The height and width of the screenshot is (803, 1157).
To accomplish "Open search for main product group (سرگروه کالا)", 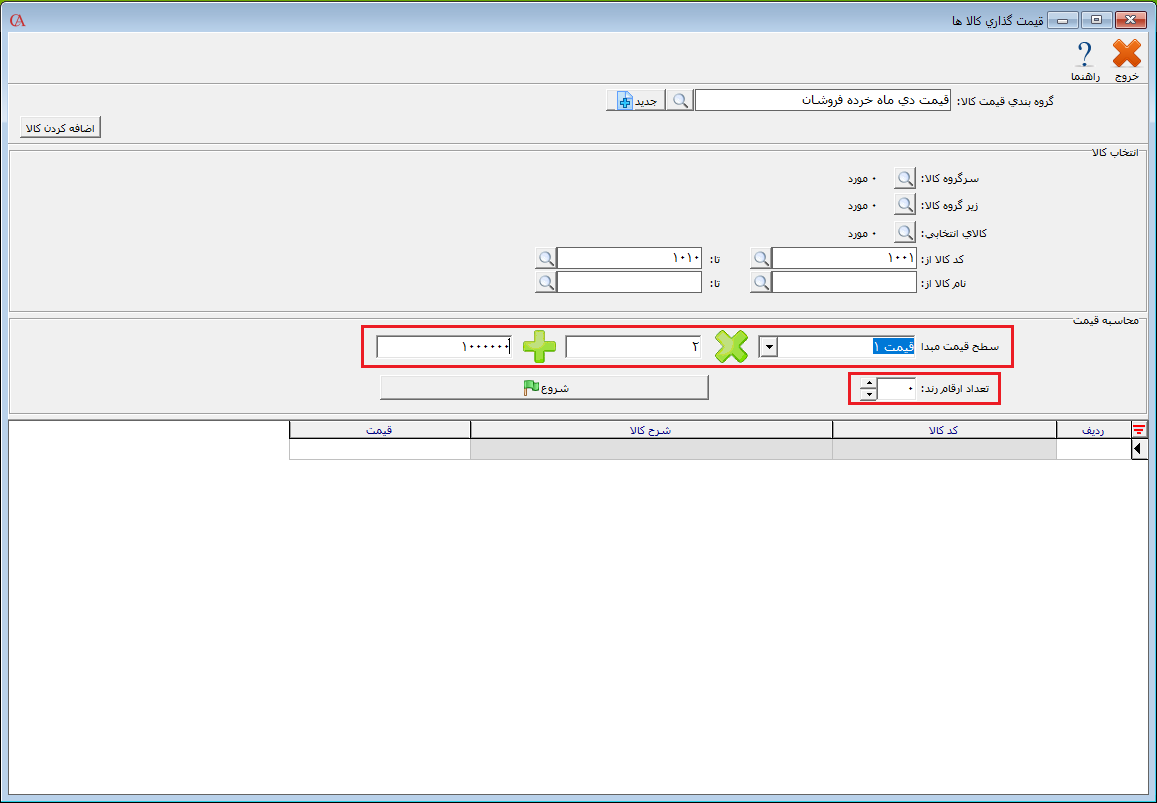I will 904,179.
